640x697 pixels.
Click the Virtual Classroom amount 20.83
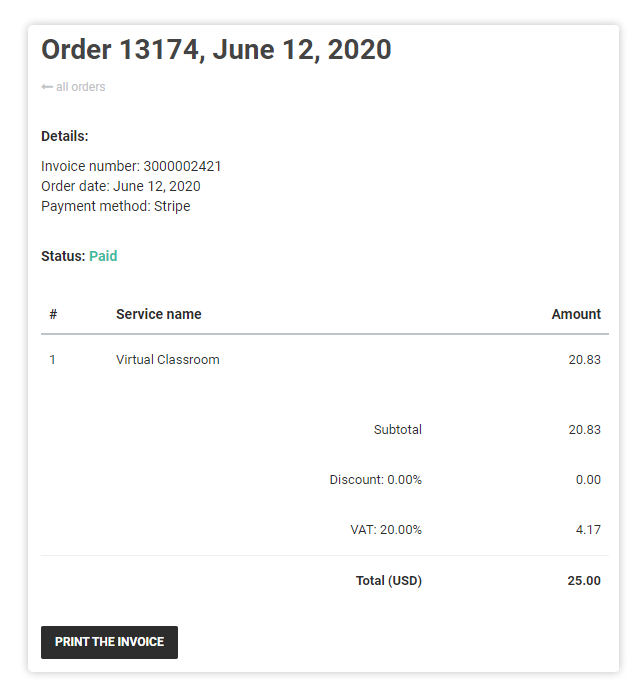(x=584, y=360)
